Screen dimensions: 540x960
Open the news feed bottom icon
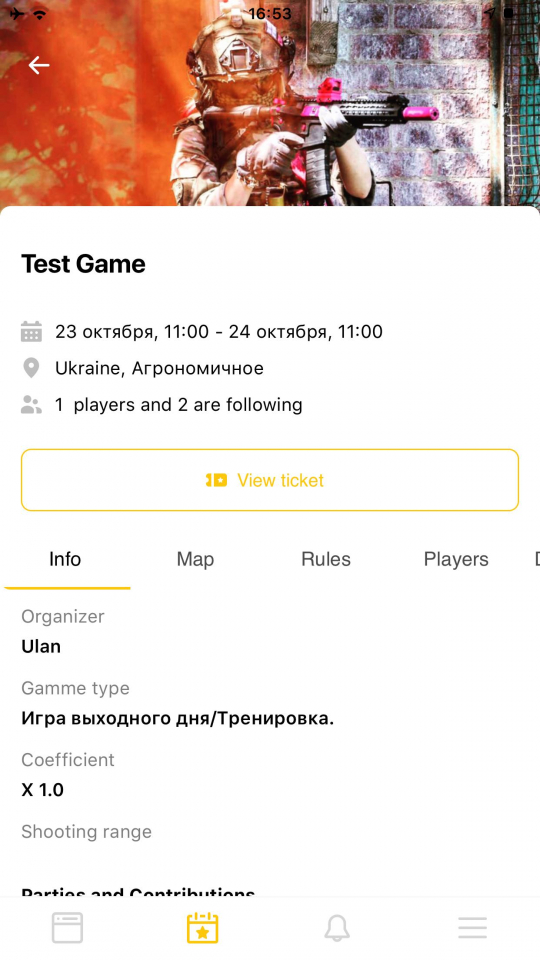pos(67,928)
